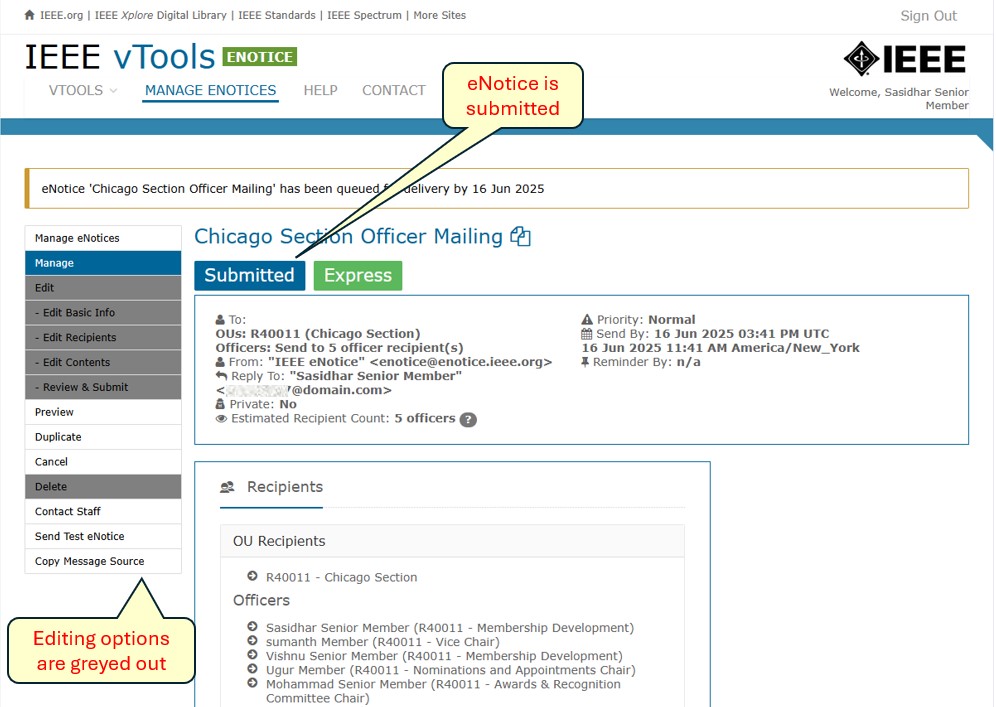Open the More Sites link
996x707 pixels.
pos(440,15)
